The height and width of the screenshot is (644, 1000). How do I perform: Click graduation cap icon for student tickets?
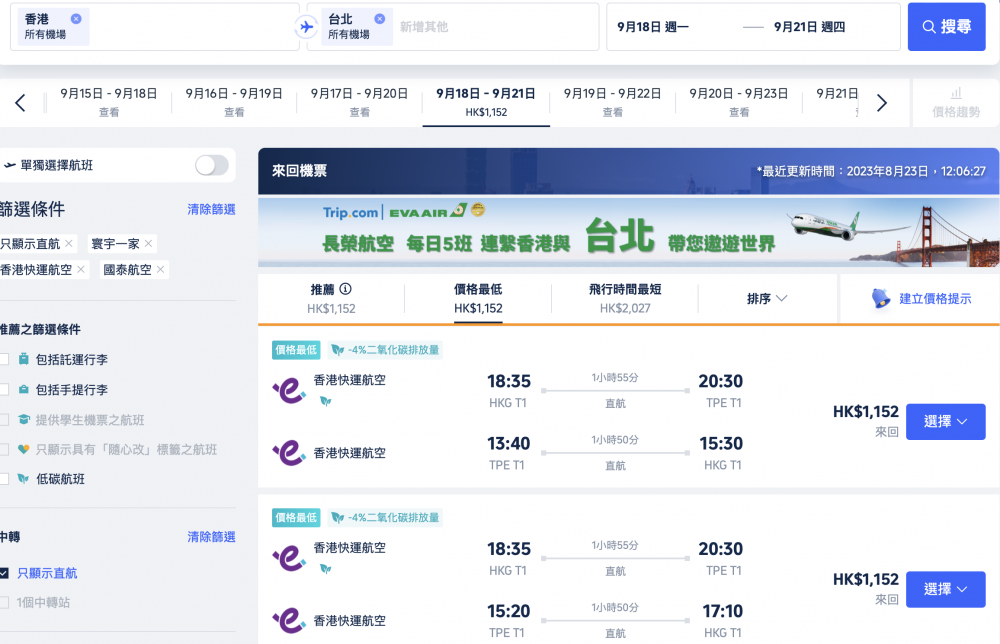(x=24, y=420)
